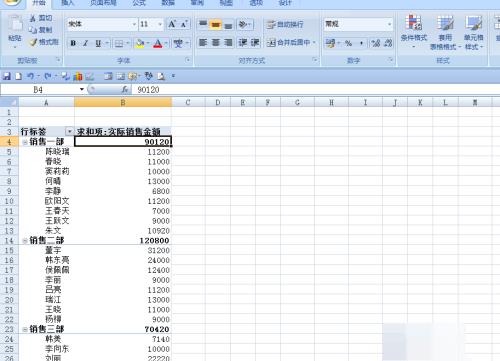Switch to the 选项 tab

[256, 3]
